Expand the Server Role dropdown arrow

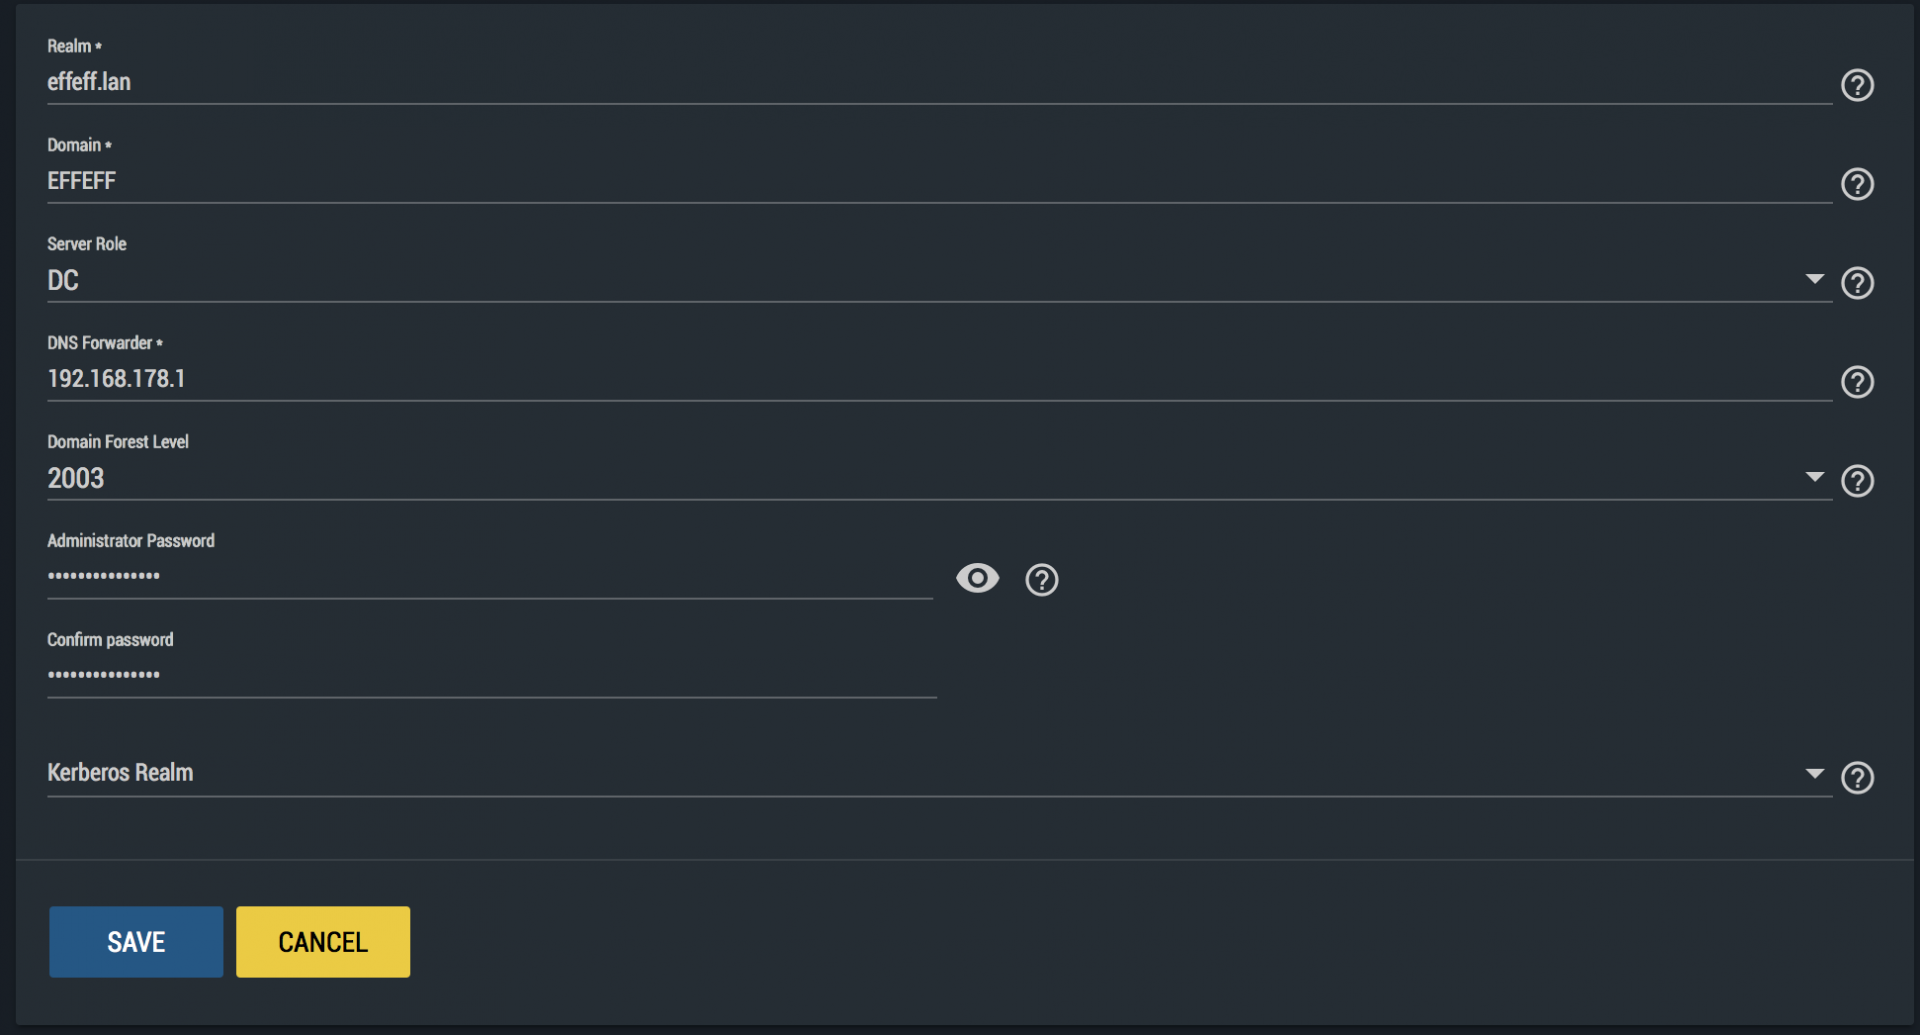pyautogui.click(x=1814, y=279)
